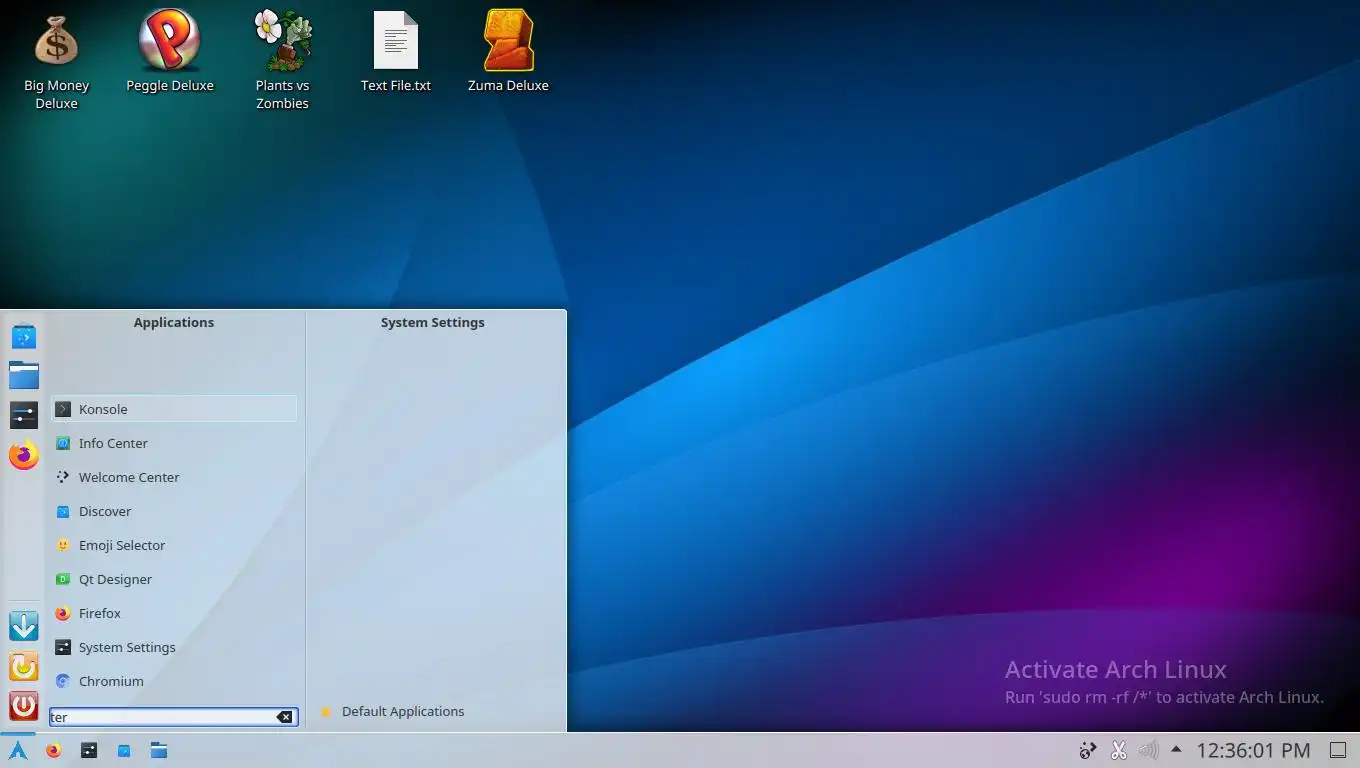The height and width of the screenshot is (768, 1360).
Task: Open System Settings icon in launcher favorites sidebar
Action: 23,415
